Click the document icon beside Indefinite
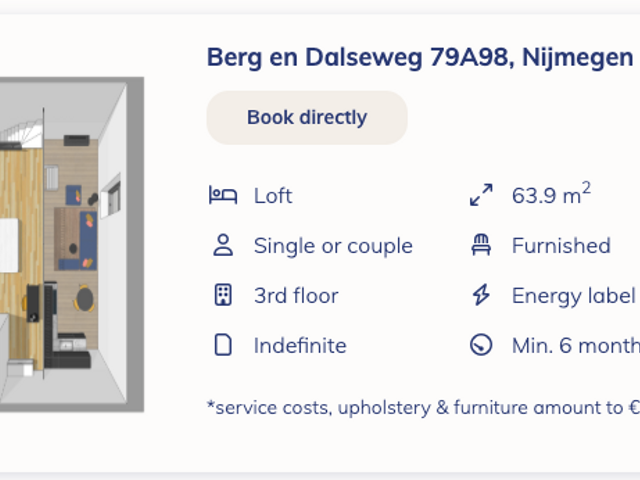 pyautogui.click(x=223, y=346)
